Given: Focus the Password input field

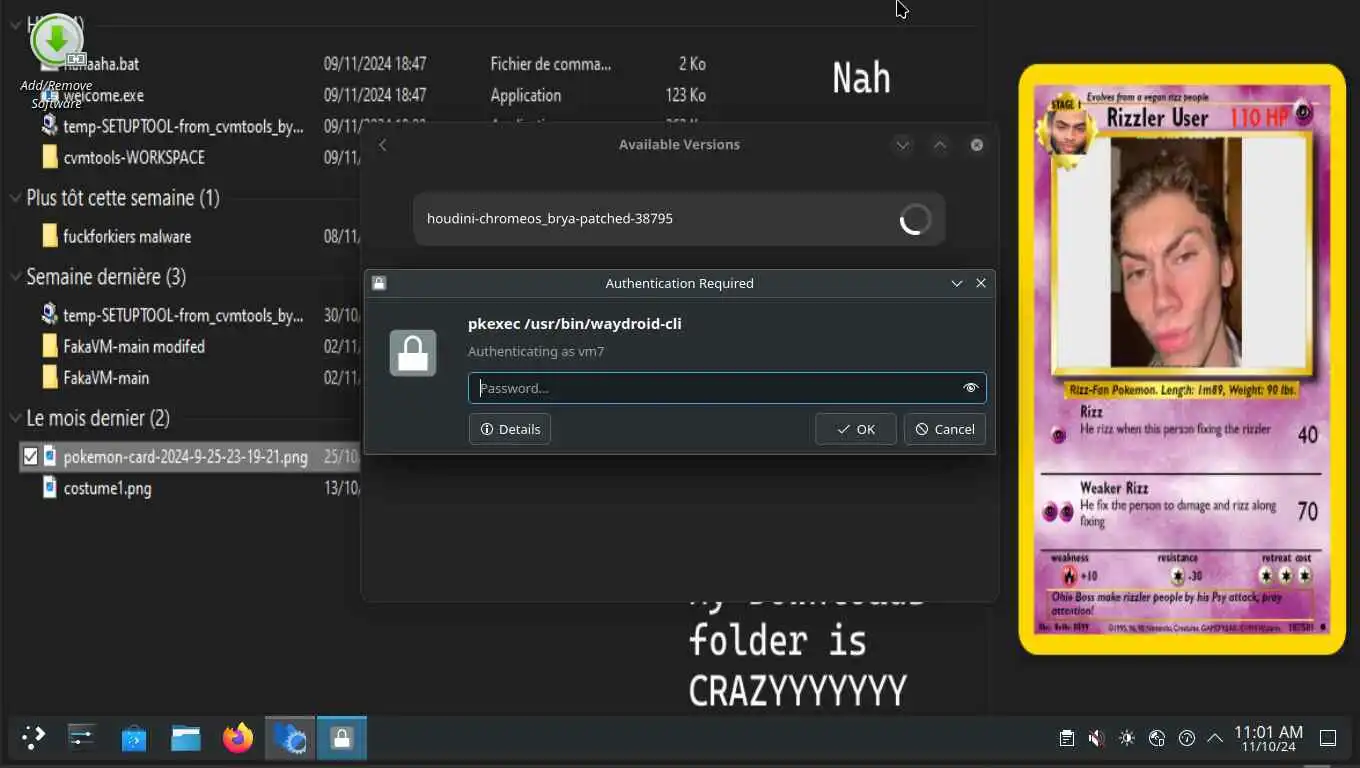Looking at the screenshot, I should coord(727,388).
